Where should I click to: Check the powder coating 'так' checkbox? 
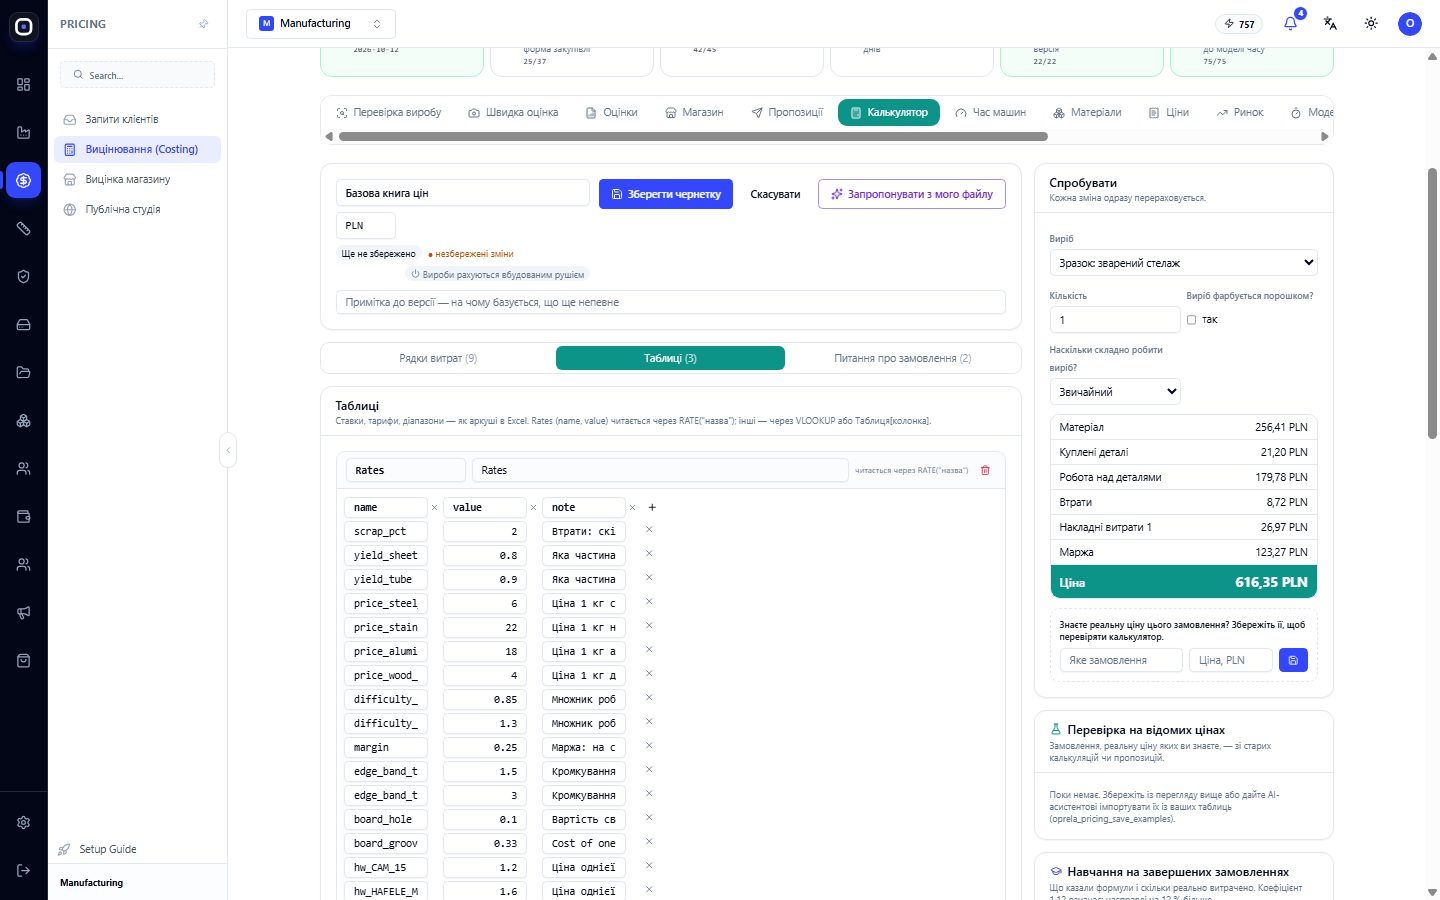tap(1191, 320)
